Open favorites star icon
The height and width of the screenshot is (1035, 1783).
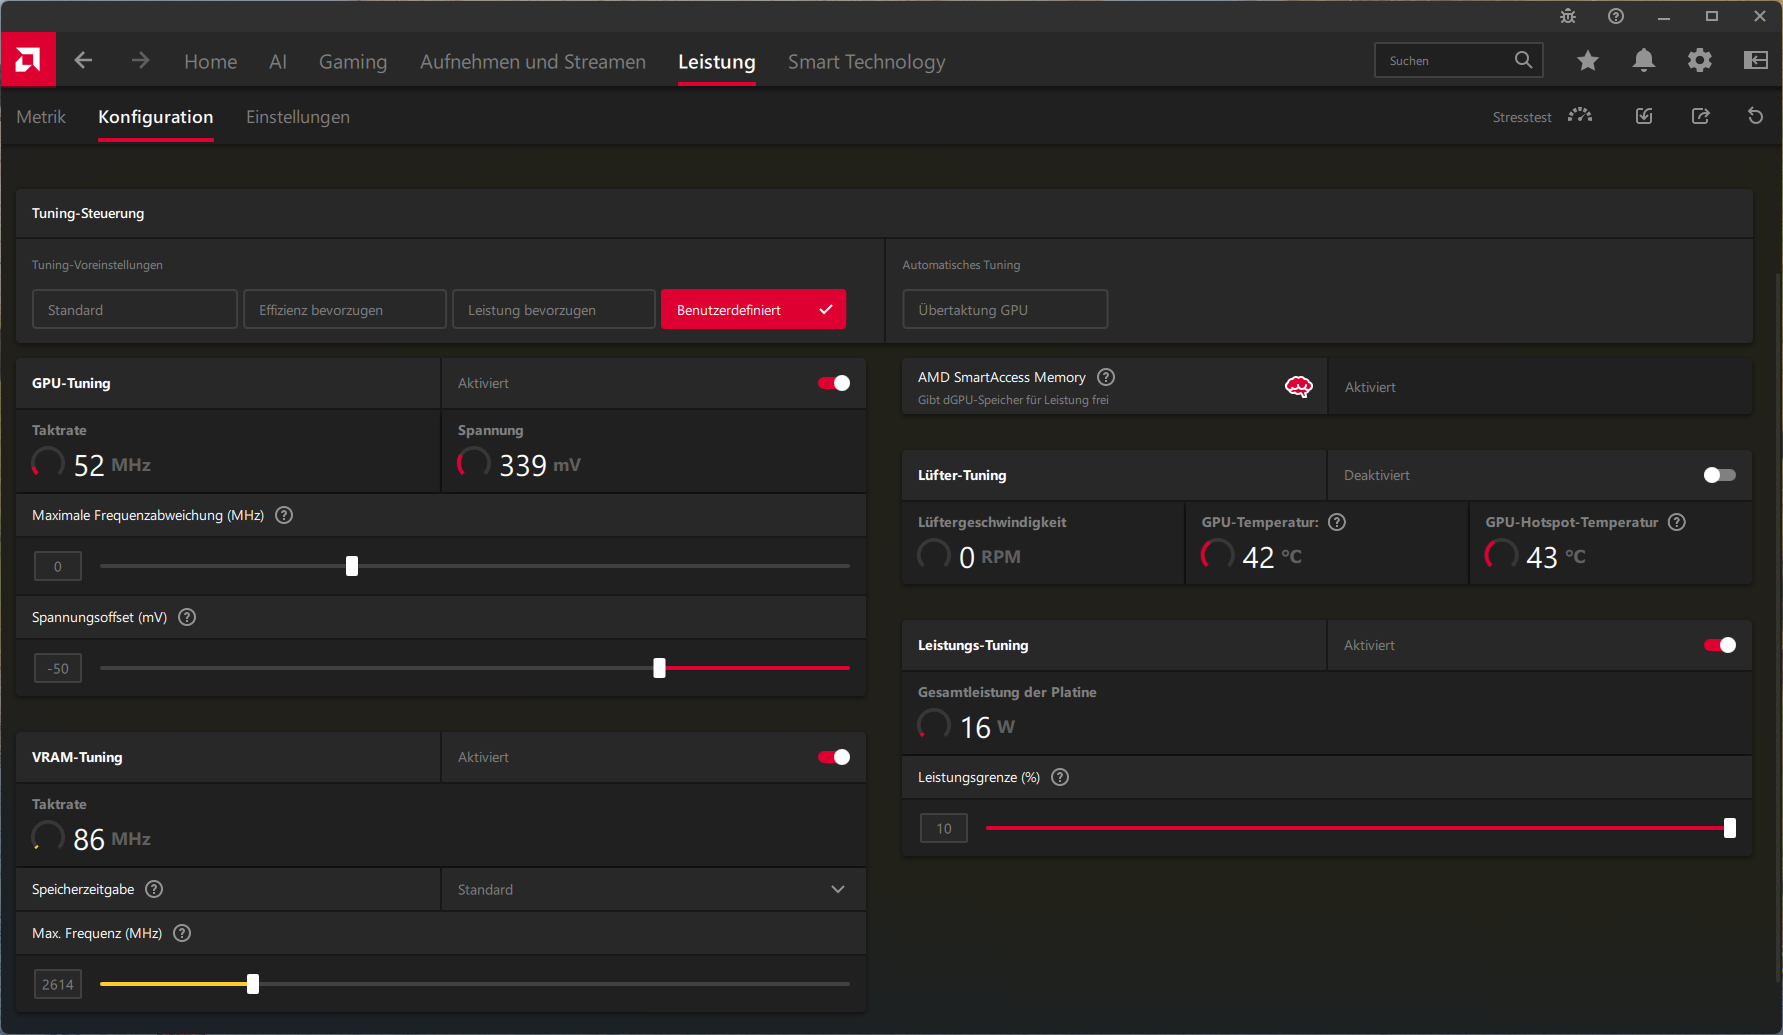point(1587,61)
